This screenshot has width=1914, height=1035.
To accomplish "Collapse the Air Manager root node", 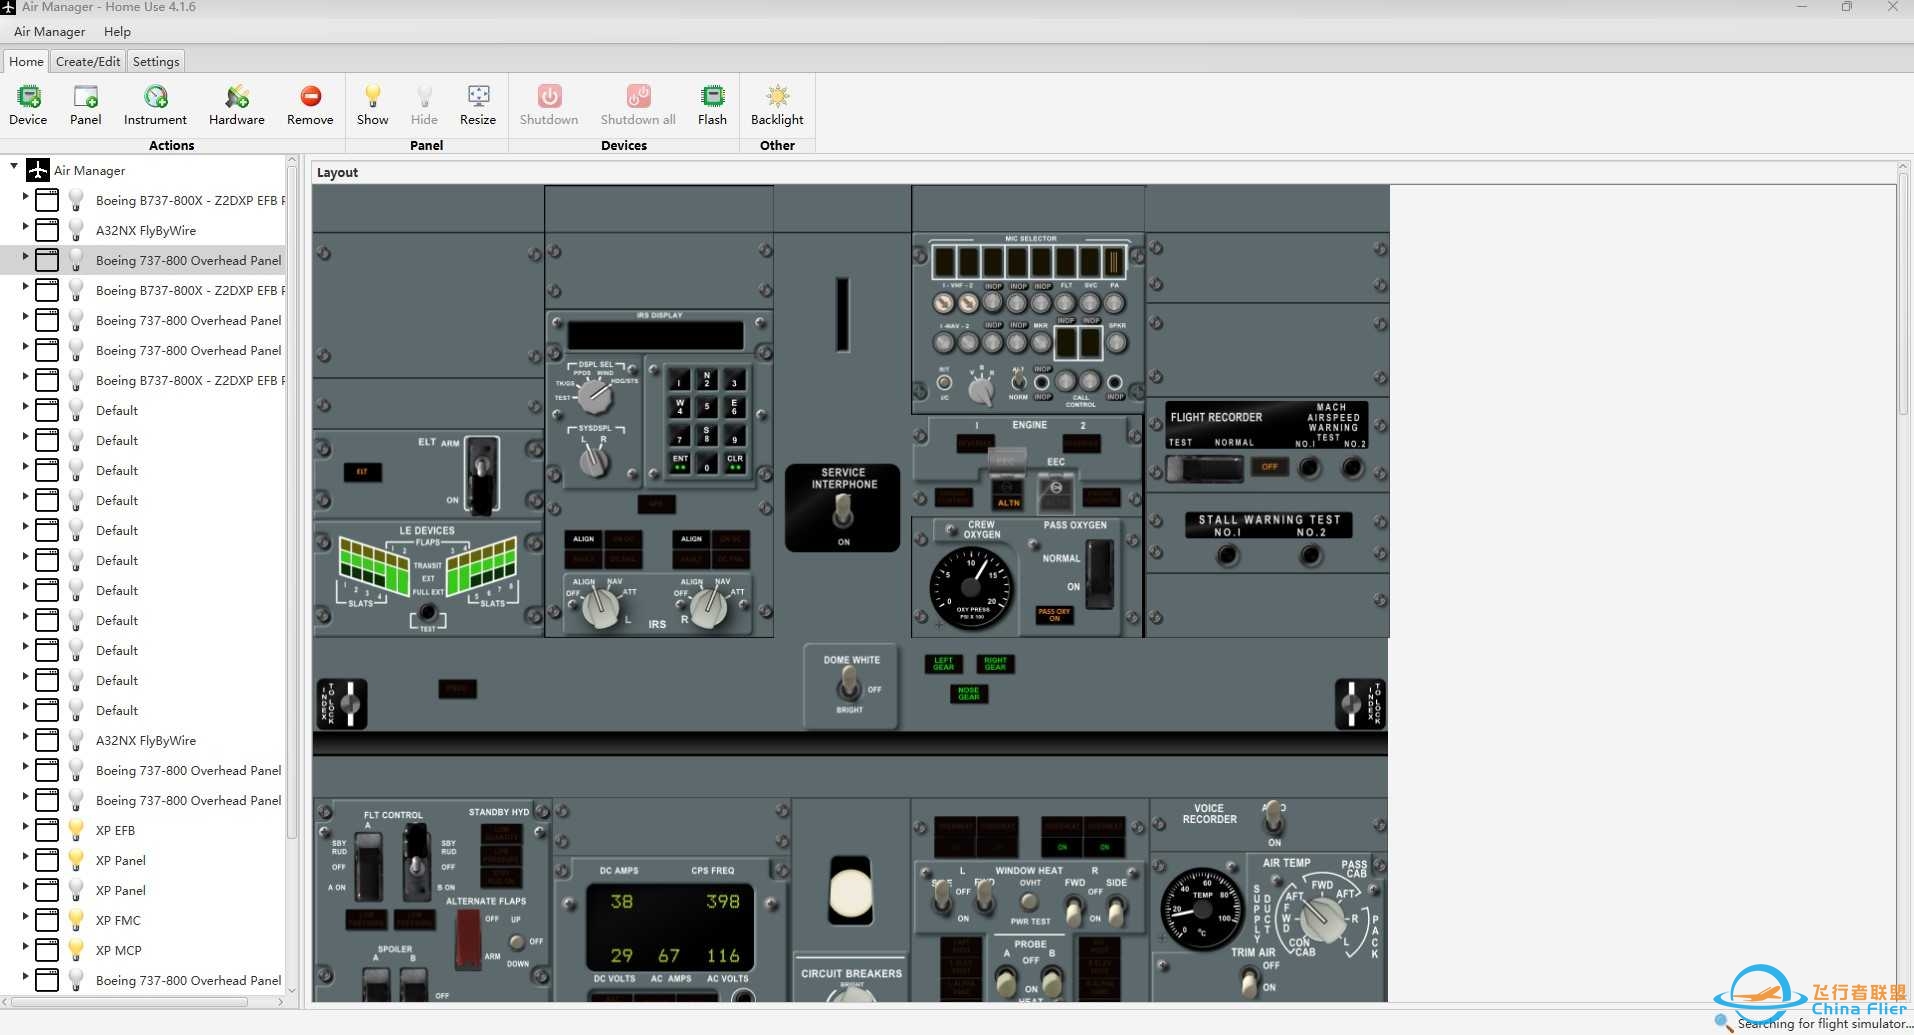I will coord(14,167).
